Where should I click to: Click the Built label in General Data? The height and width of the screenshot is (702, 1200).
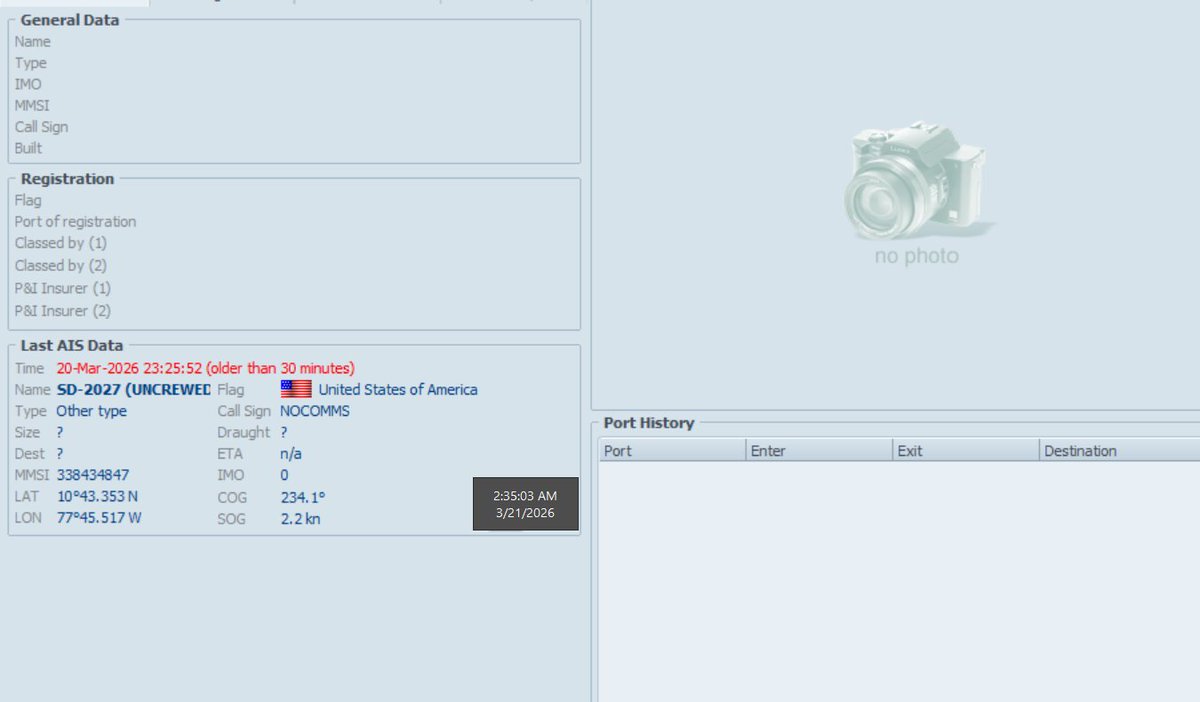coord(29,148)
